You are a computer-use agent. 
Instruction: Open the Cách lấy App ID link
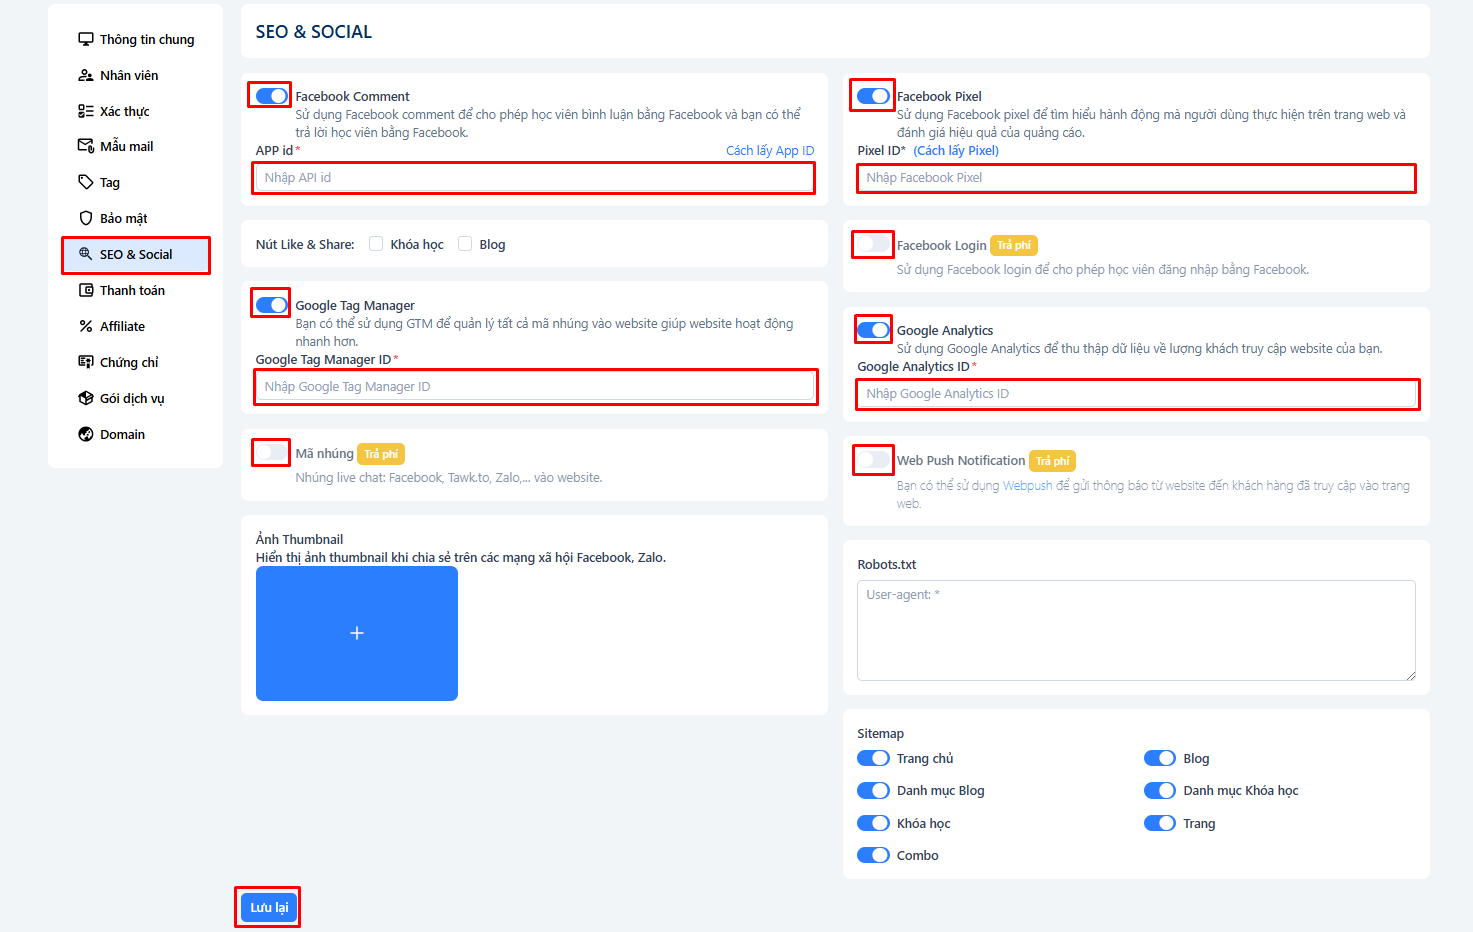point(770,150)
